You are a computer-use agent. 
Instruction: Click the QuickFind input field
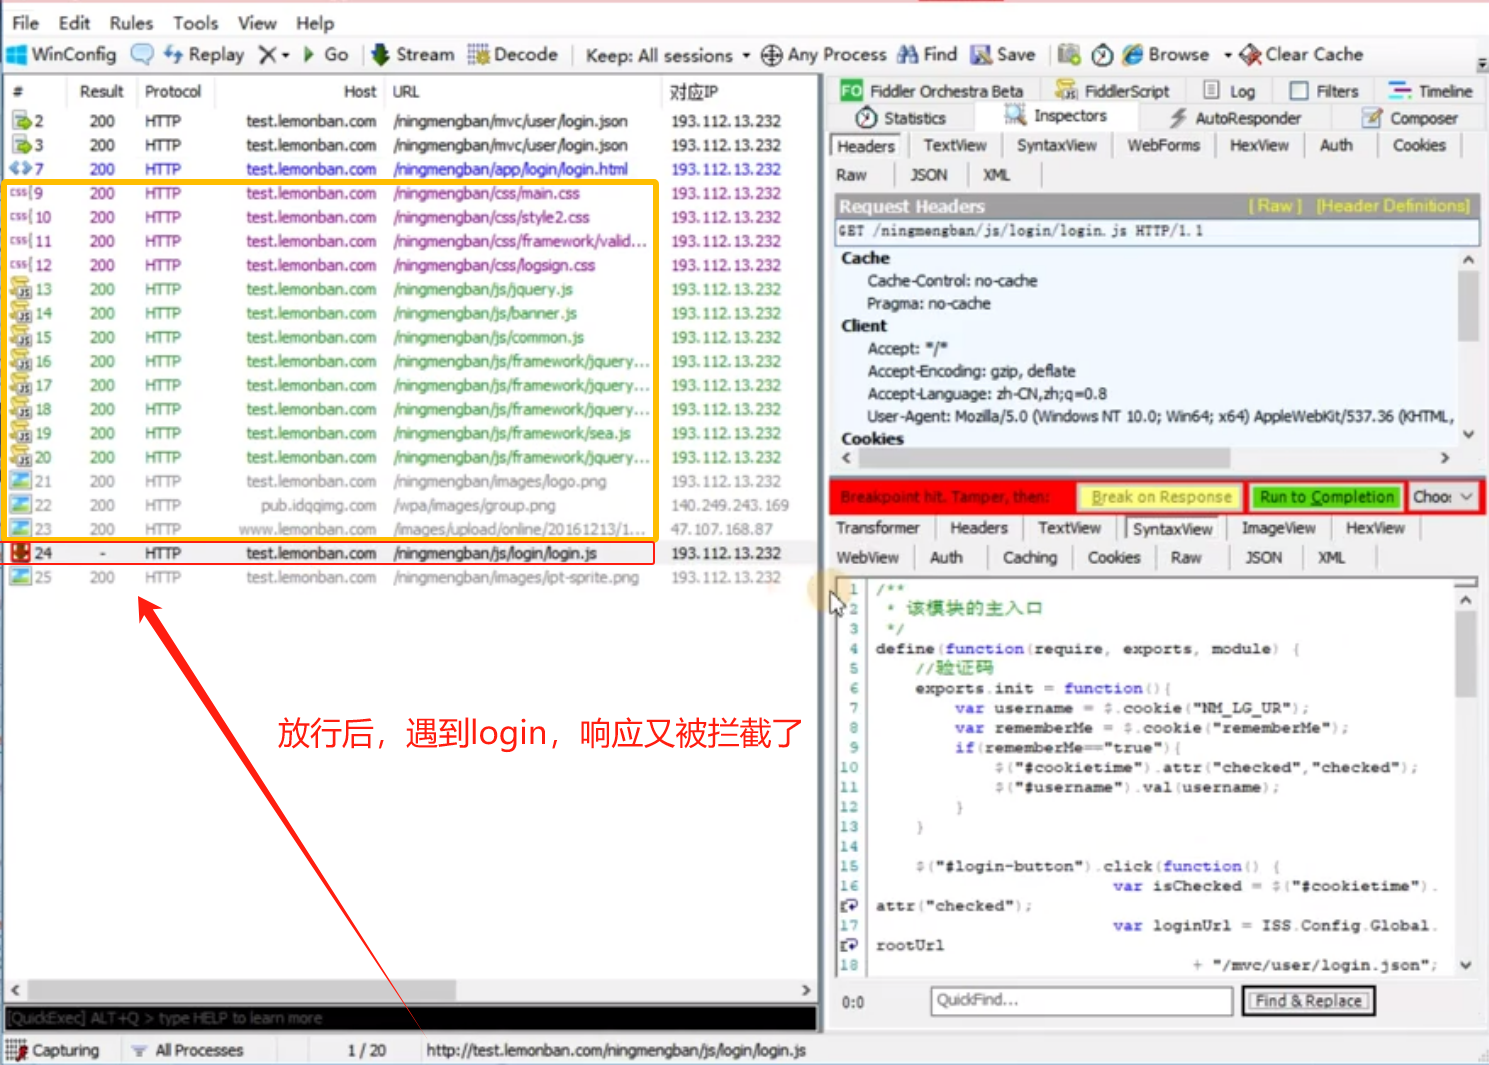(x=1082, y=1000)
